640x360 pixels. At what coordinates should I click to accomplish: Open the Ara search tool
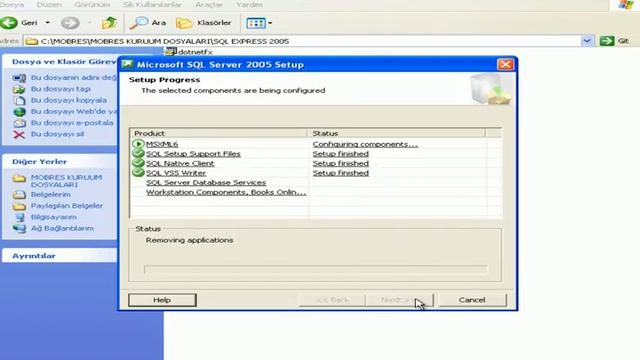tap(148, 23)
